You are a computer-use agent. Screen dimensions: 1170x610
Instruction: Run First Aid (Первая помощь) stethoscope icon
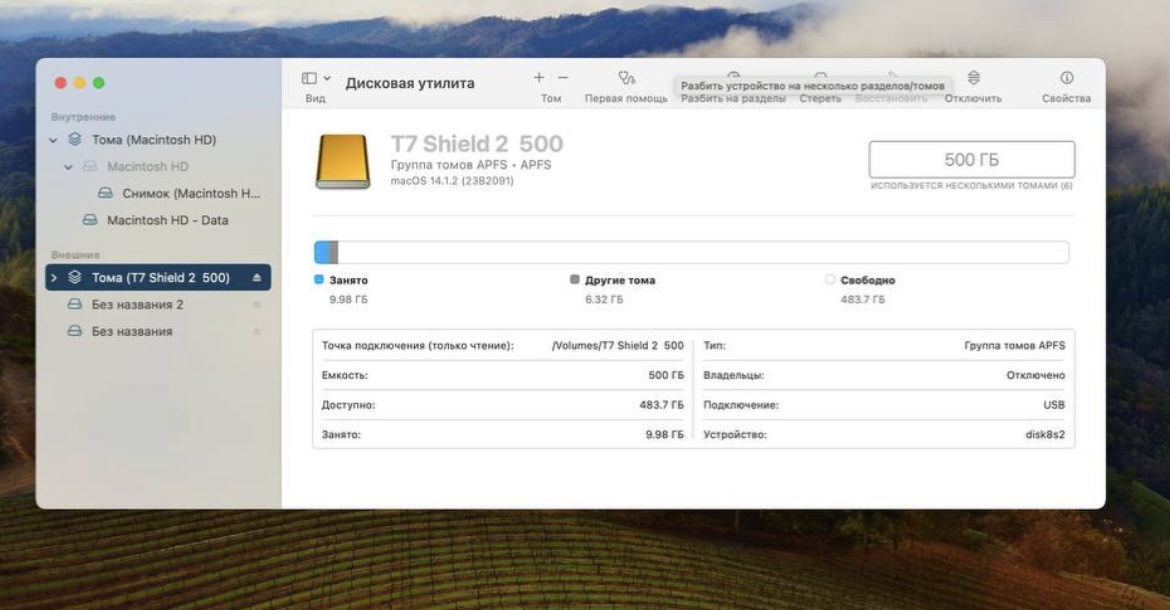pos(626,78)
